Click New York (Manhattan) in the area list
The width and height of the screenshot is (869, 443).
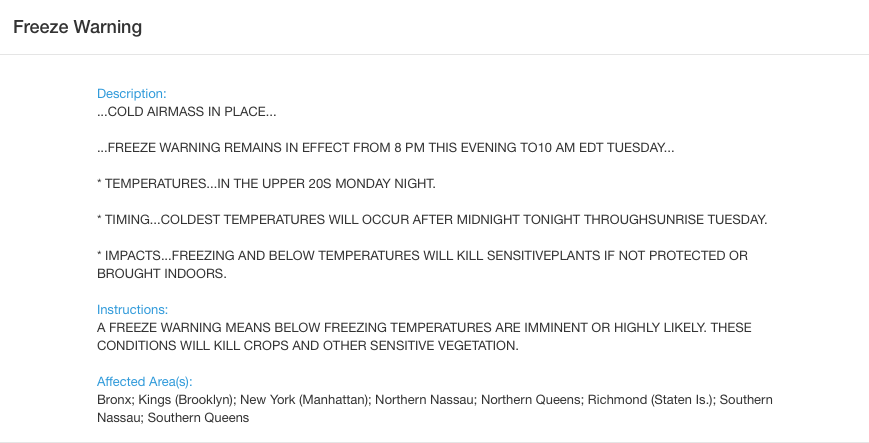click(x=304, y=400)
